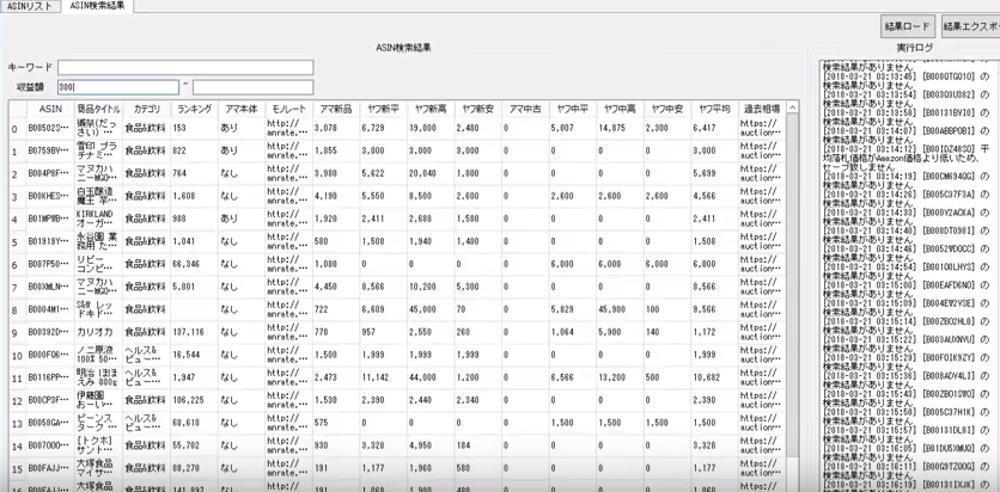Click the 結果エクスポート button
Screen dimensions: 1000x492
971,27
